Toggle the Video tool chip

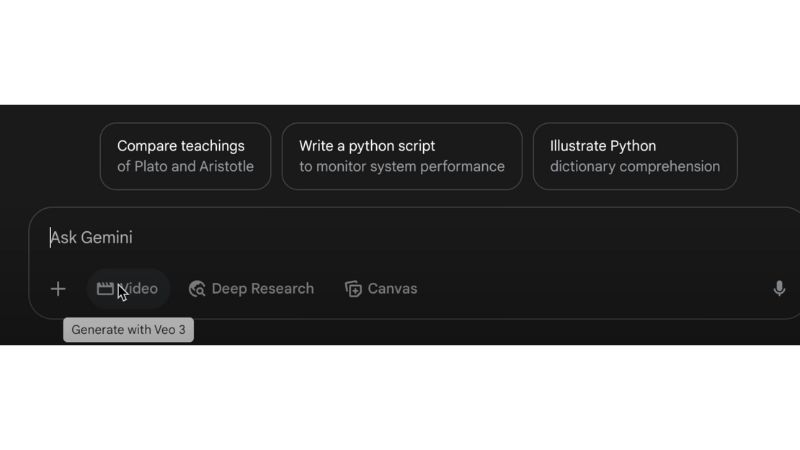(x=129, y=289)
